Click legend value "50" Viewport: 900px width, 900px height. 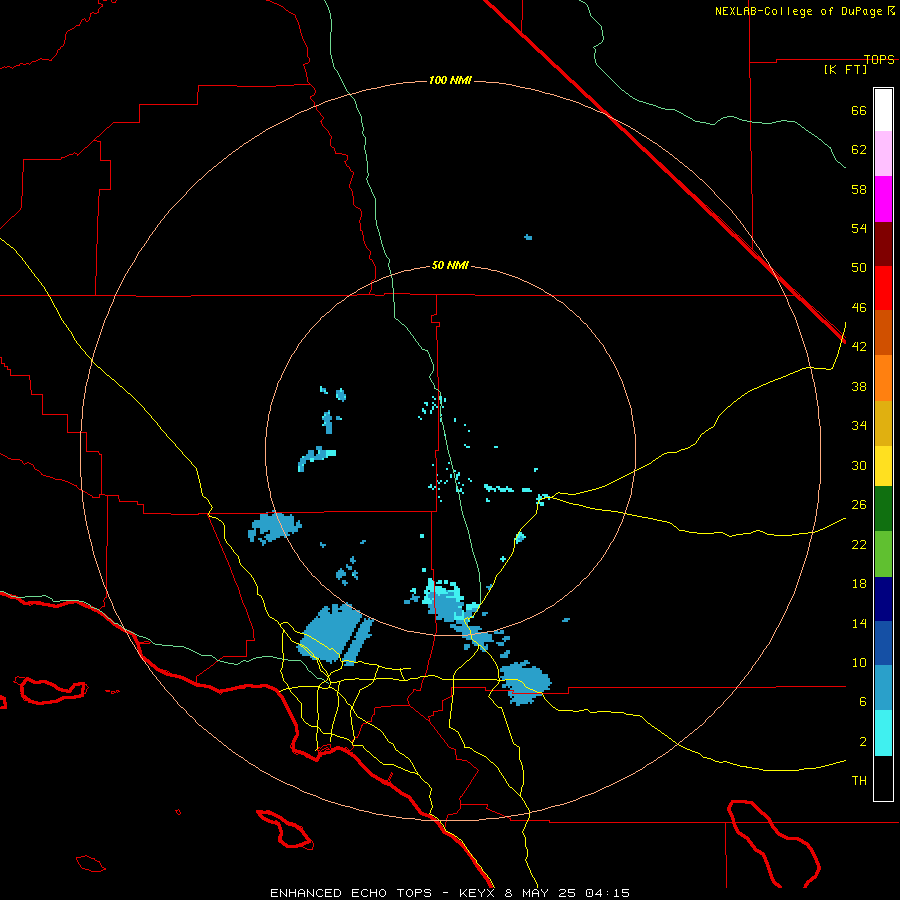pyautogui.click(x=859, y=268)
